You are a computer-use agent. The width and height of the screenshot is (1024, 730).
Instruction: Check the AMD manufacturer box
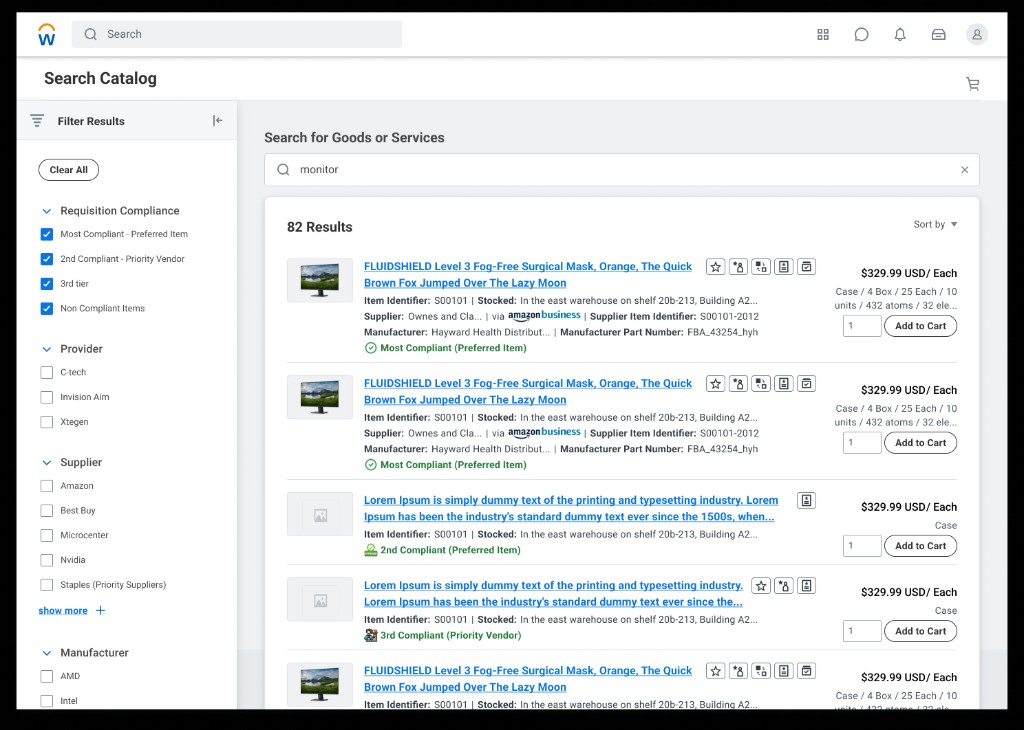(x=46, y=676)
